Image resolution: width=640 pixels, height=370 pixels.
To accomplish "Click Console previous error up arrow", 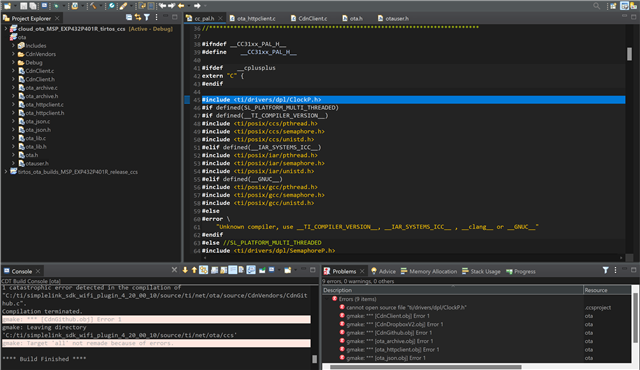I will point(194,270).
